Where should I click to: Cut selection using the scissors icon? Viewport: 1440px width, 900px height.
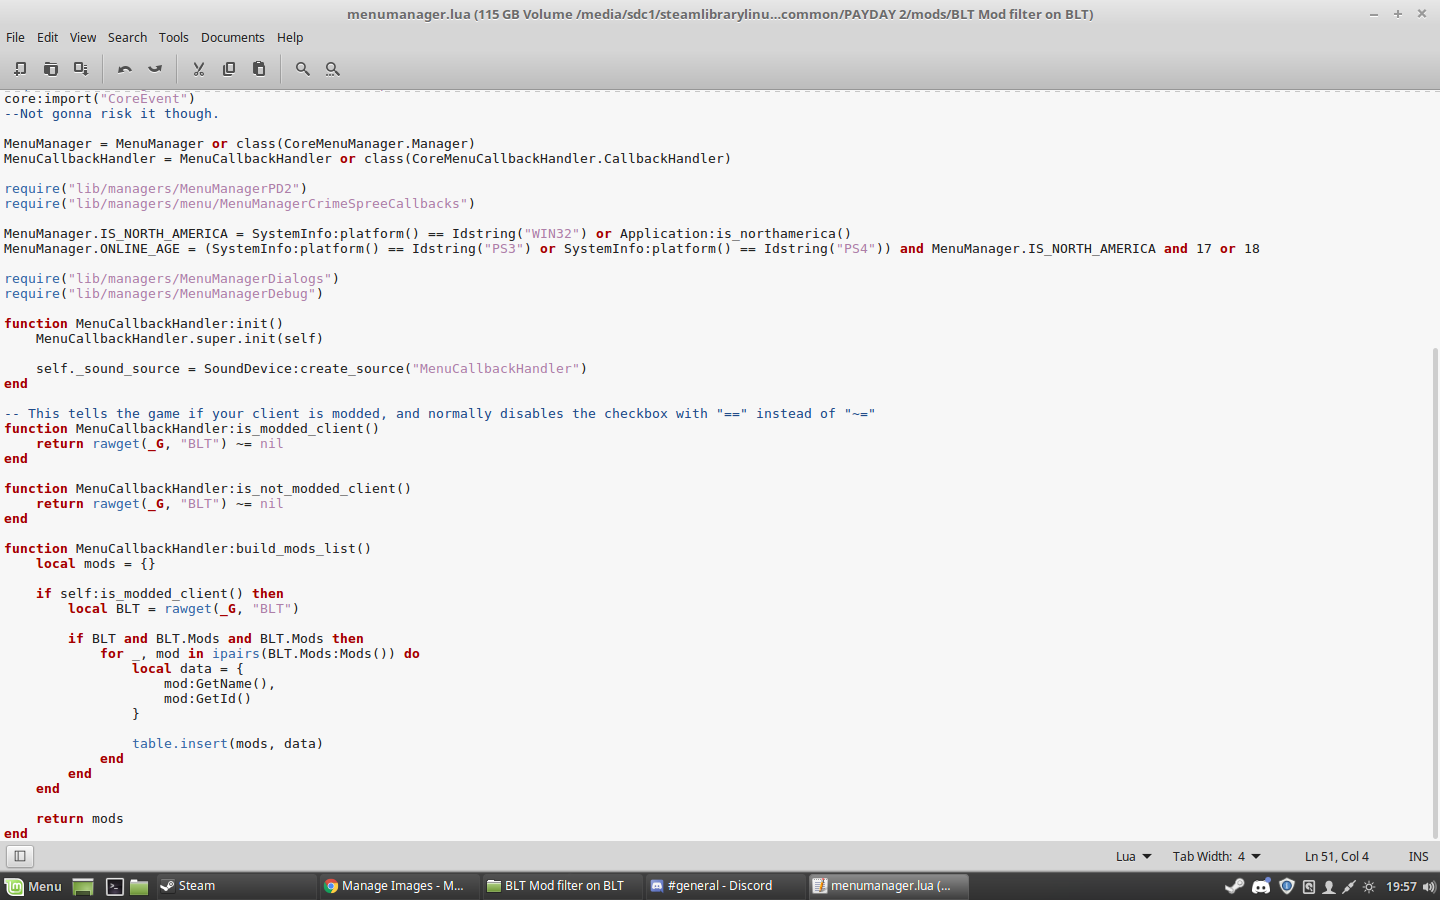[199, 69]
